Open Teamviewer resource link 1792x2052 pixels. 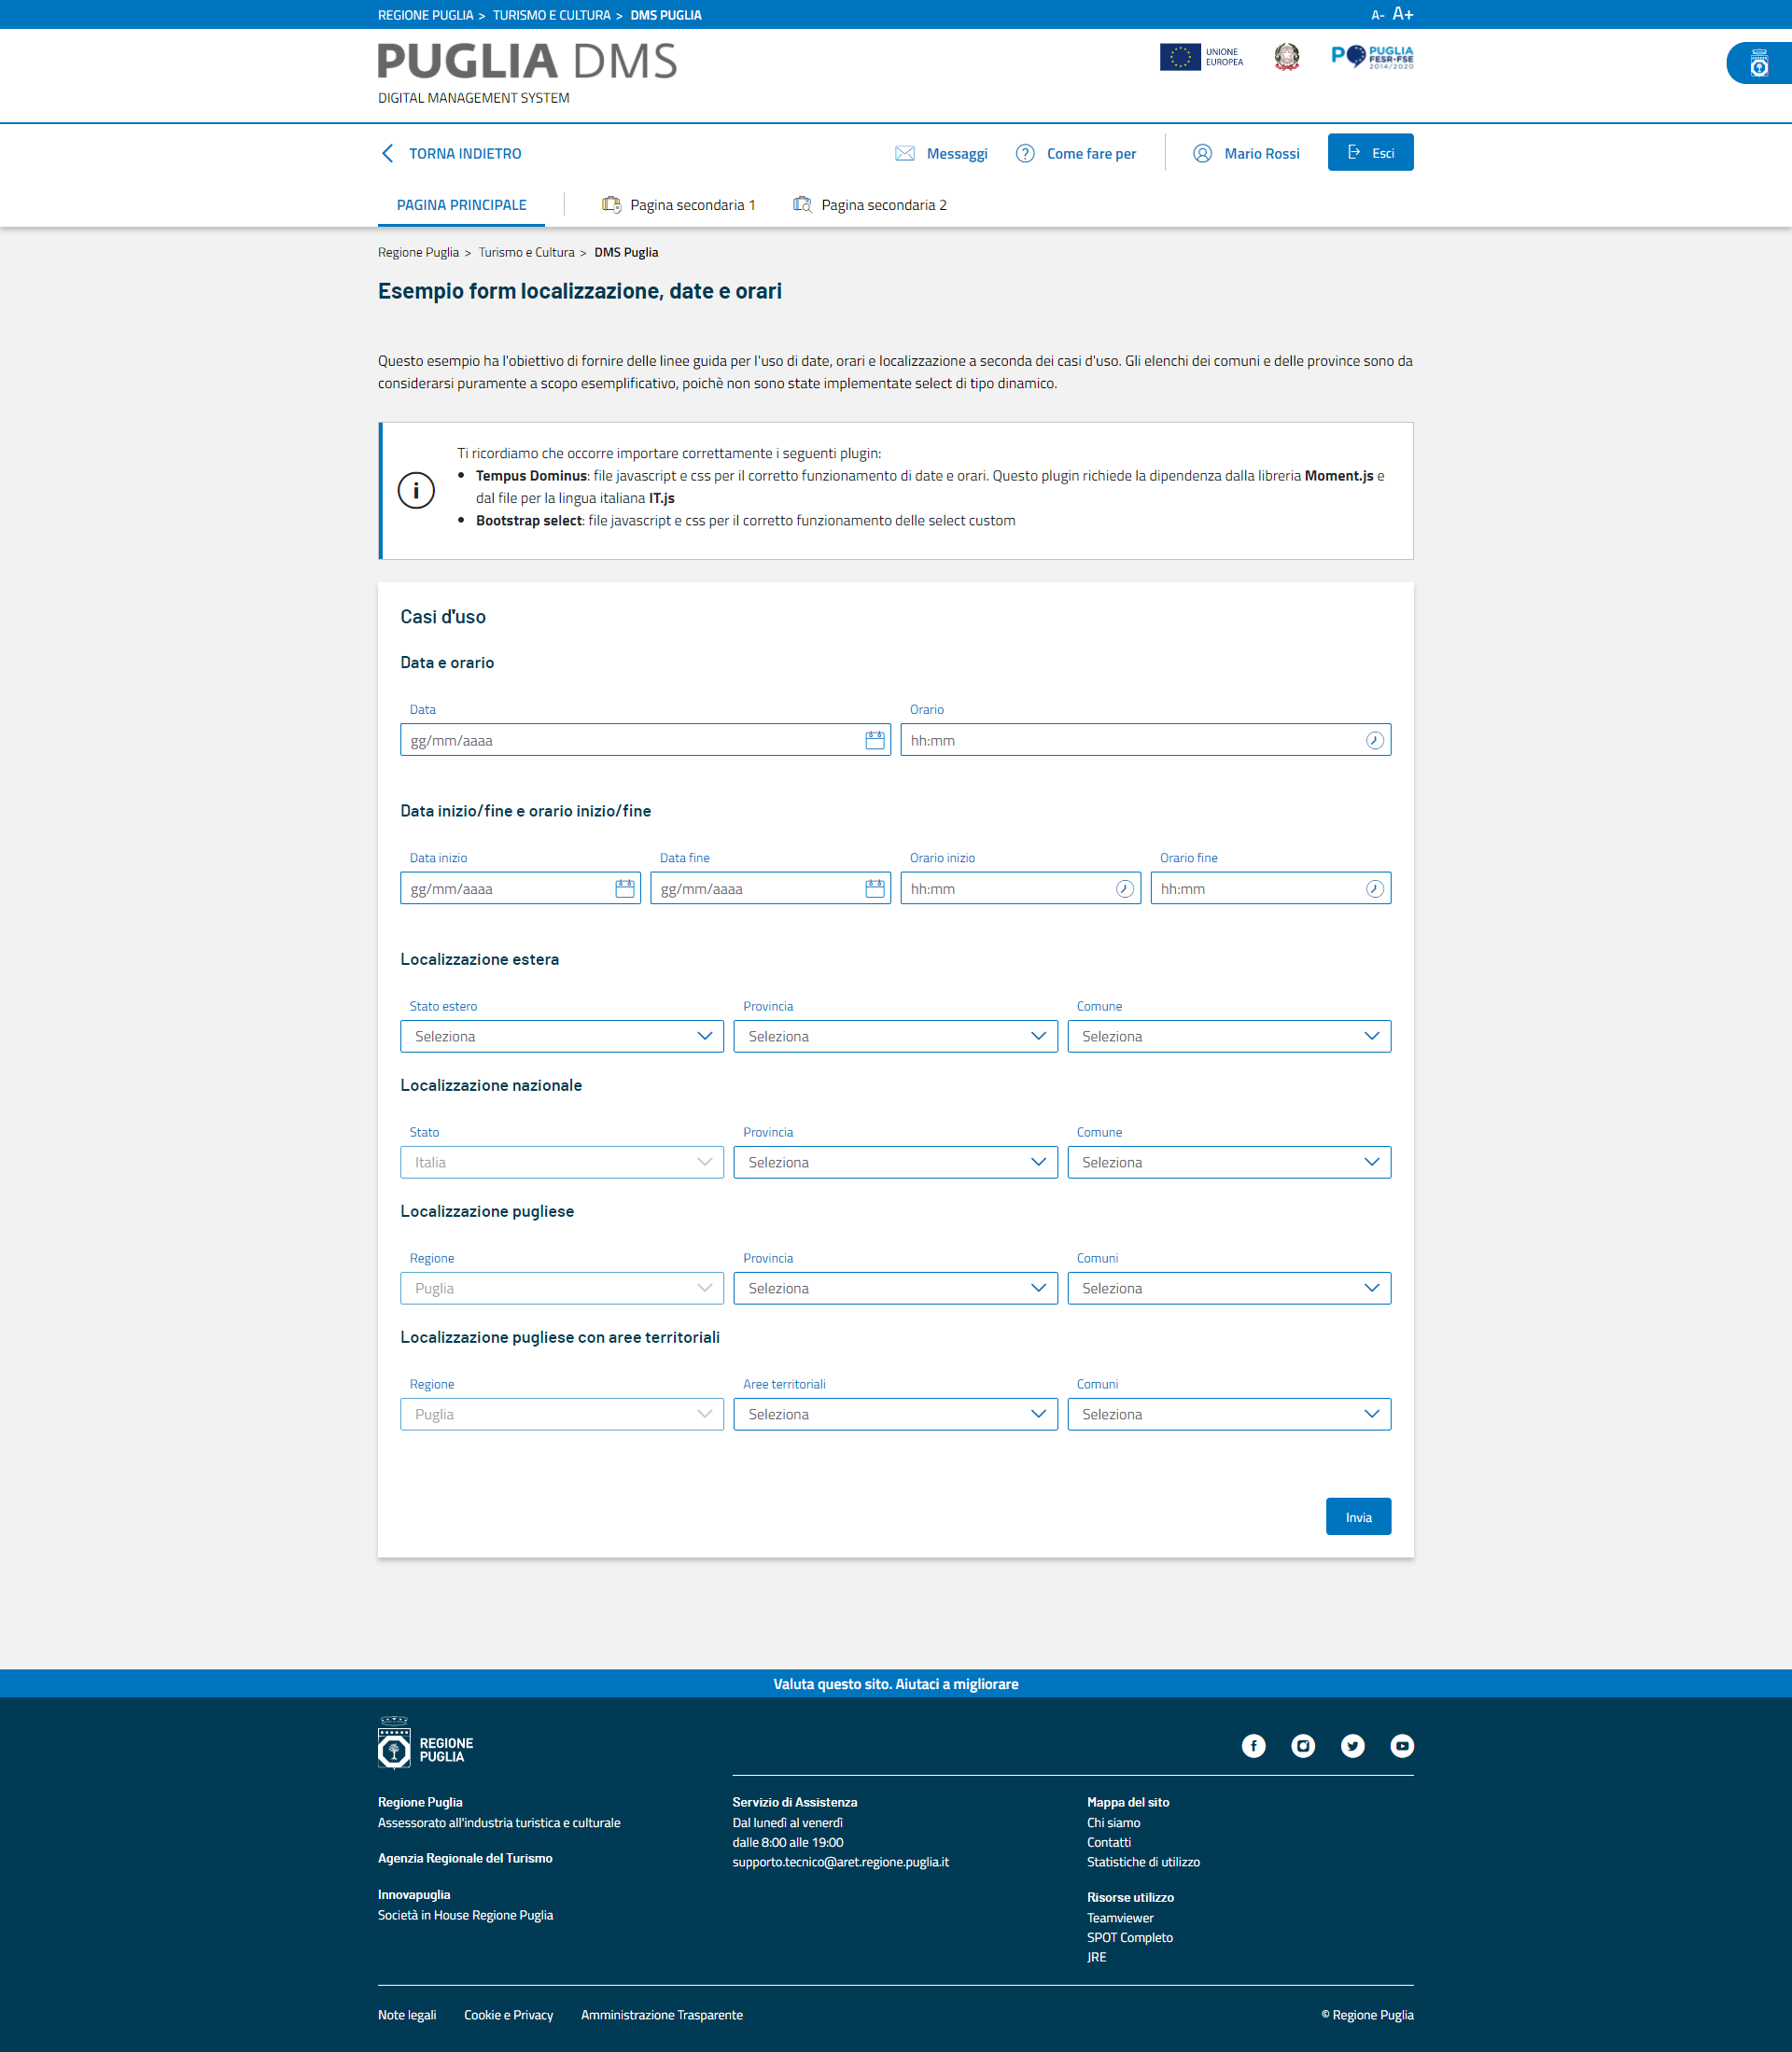1120,1918
